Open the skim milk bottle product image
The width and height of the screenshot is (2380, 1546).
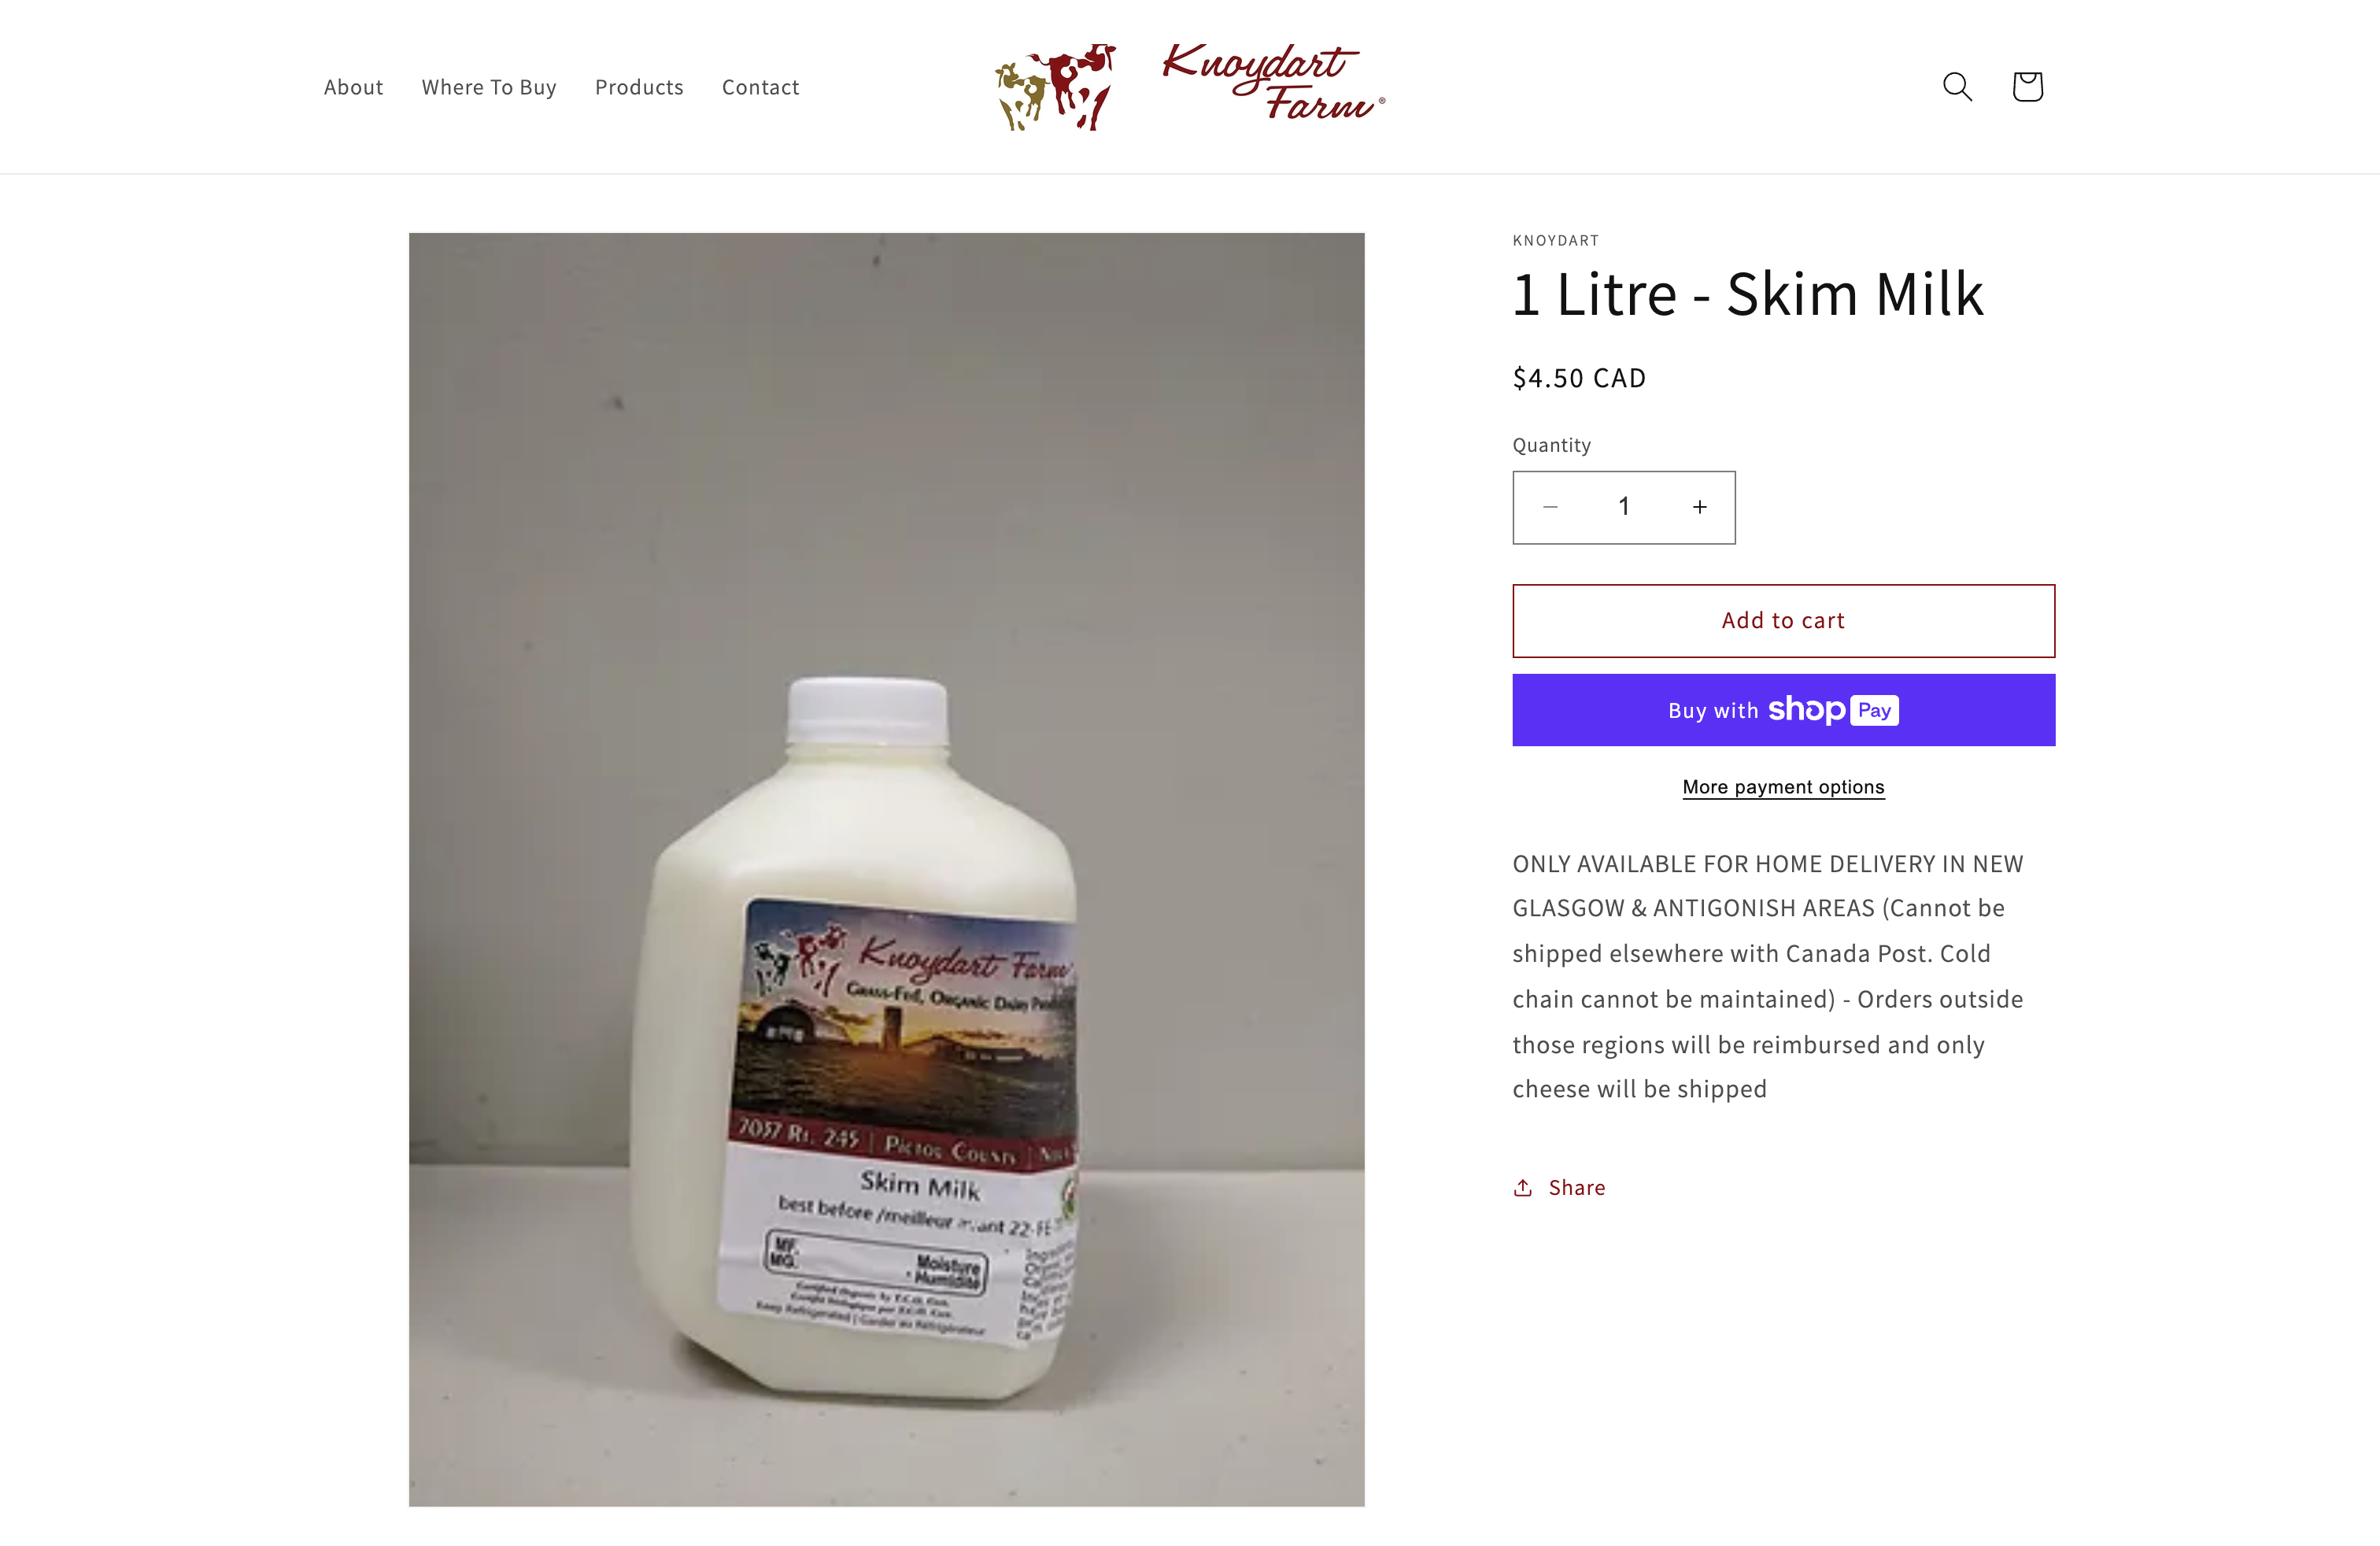tap(886, 869)
